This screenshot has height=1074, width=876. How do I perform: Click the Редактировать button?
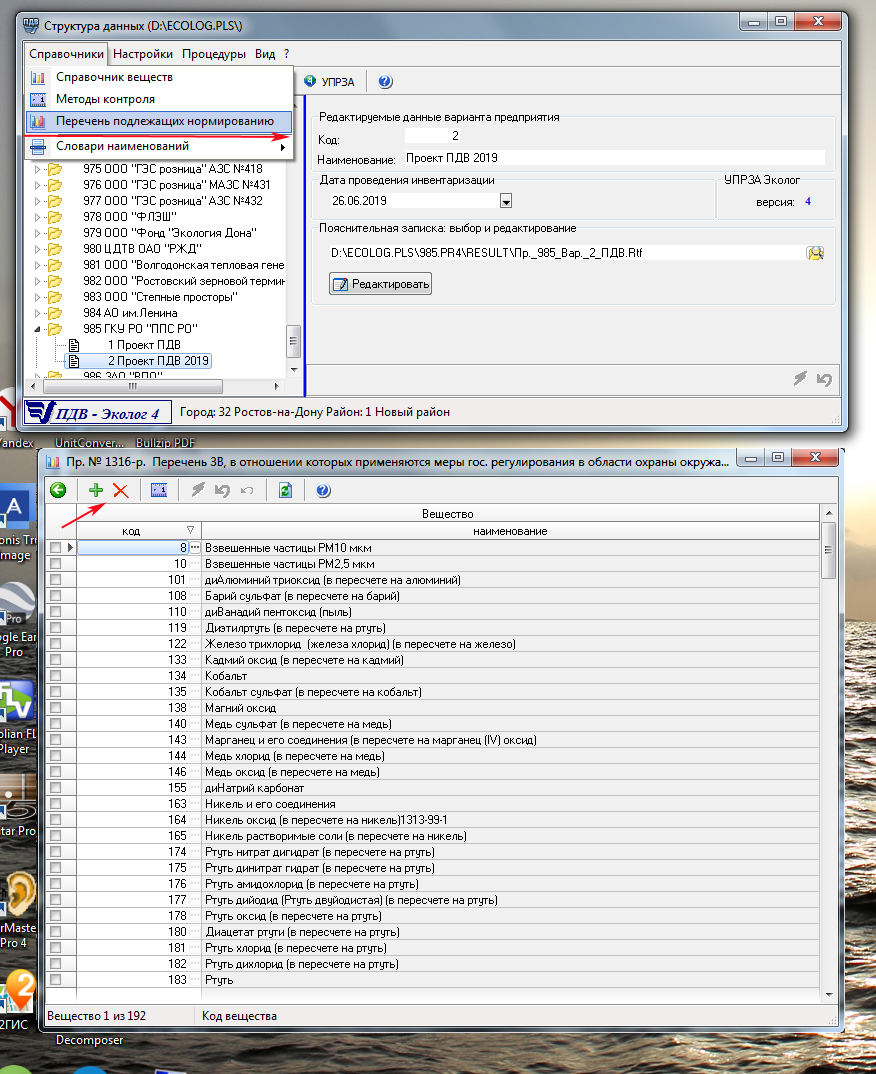point(380,285)
